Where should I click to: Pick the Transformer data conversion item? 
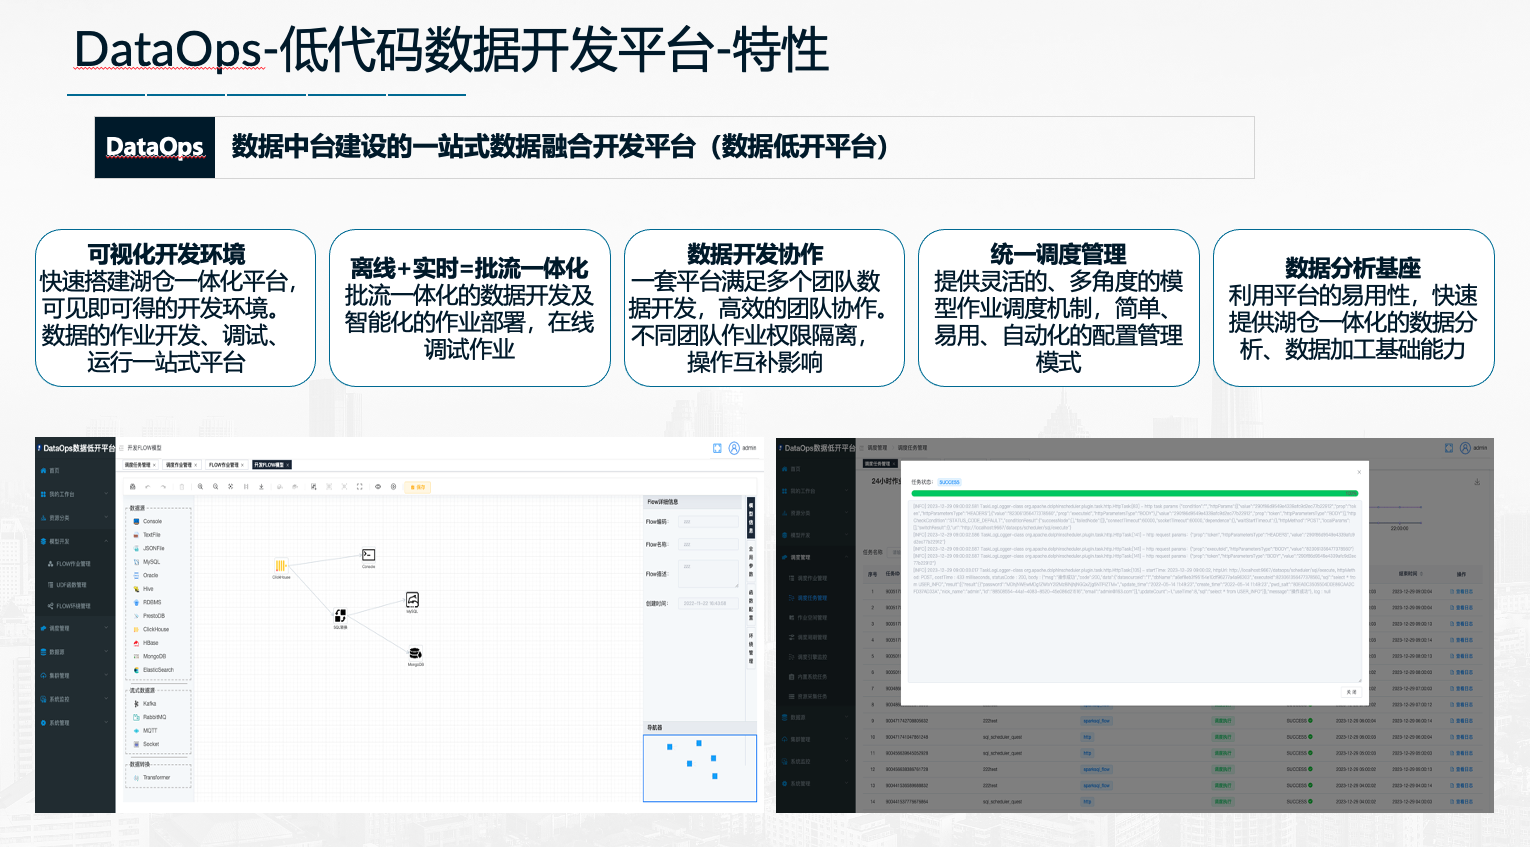(x=151, y=777)
